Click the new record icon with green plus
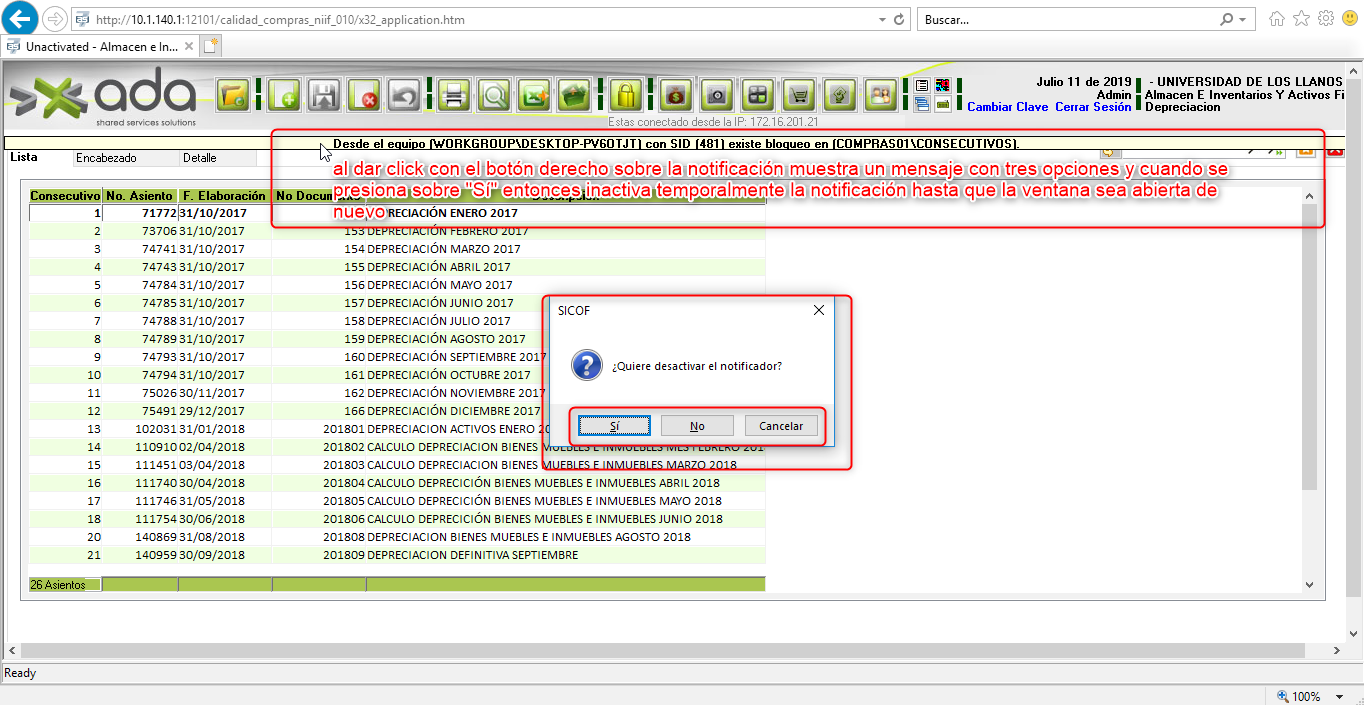The width and height of the screenshot is (1364, 705). 285,96
